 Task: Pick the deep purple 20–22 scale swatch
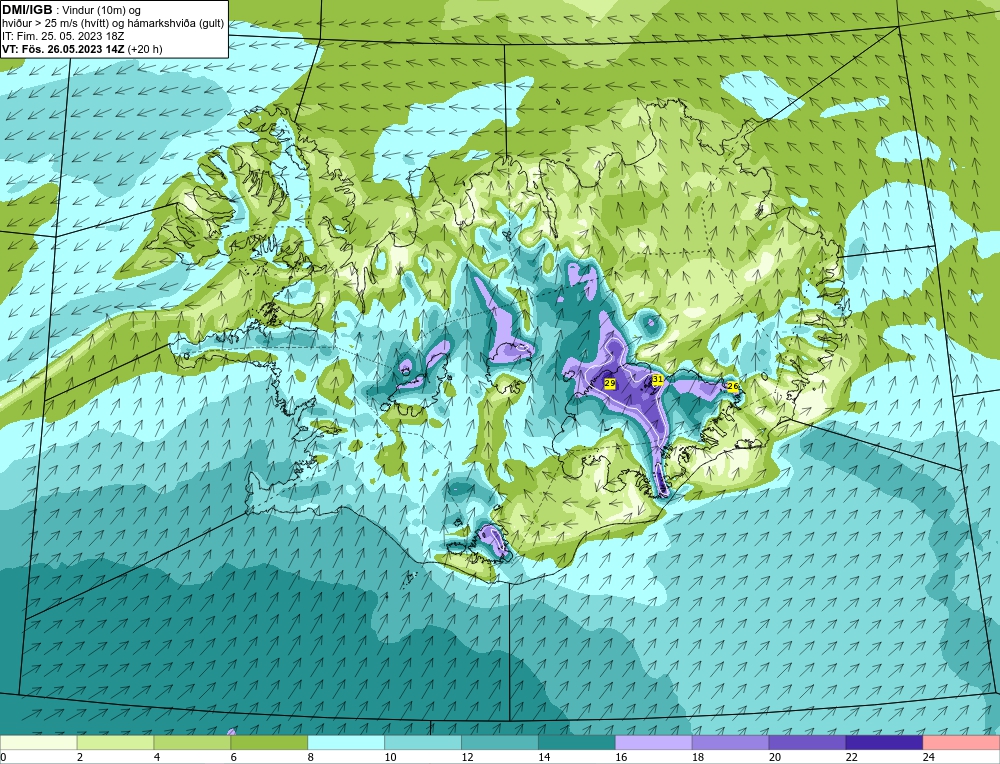(807, 742)
